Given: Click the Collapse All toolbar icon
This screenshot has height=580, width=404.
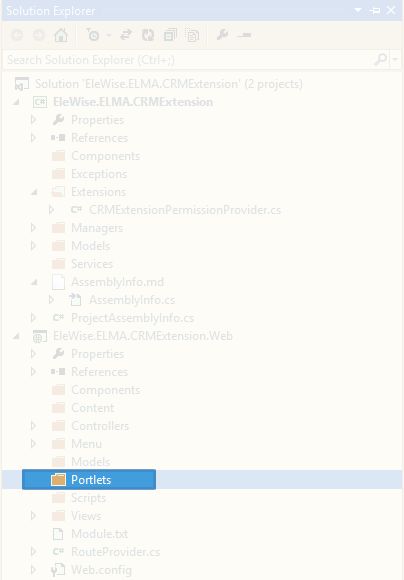Looking at the screenshot, I should [170, 35].
